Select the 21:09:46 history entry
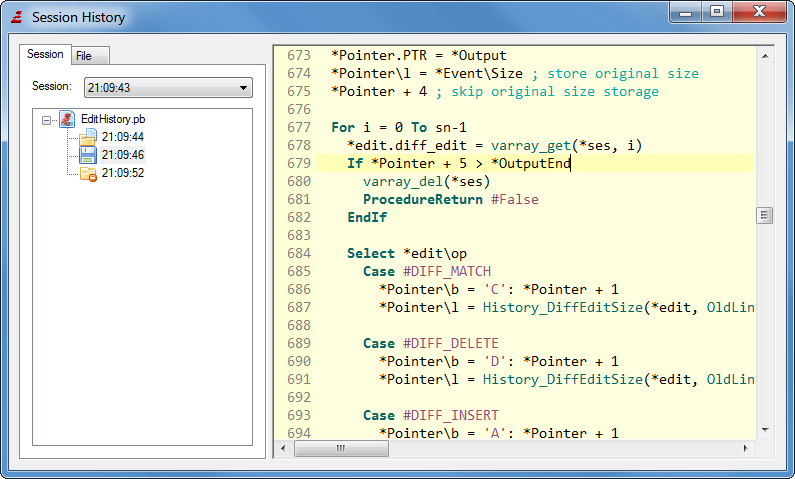 click(x=122, y=155)
